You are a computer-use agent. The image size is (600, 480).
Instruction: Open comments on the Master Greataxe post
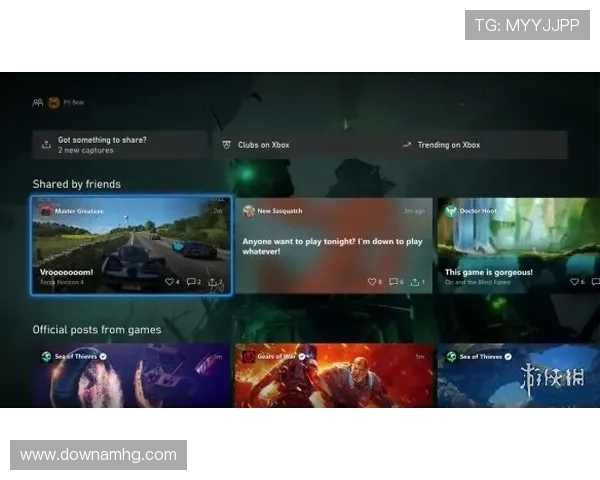191,282
